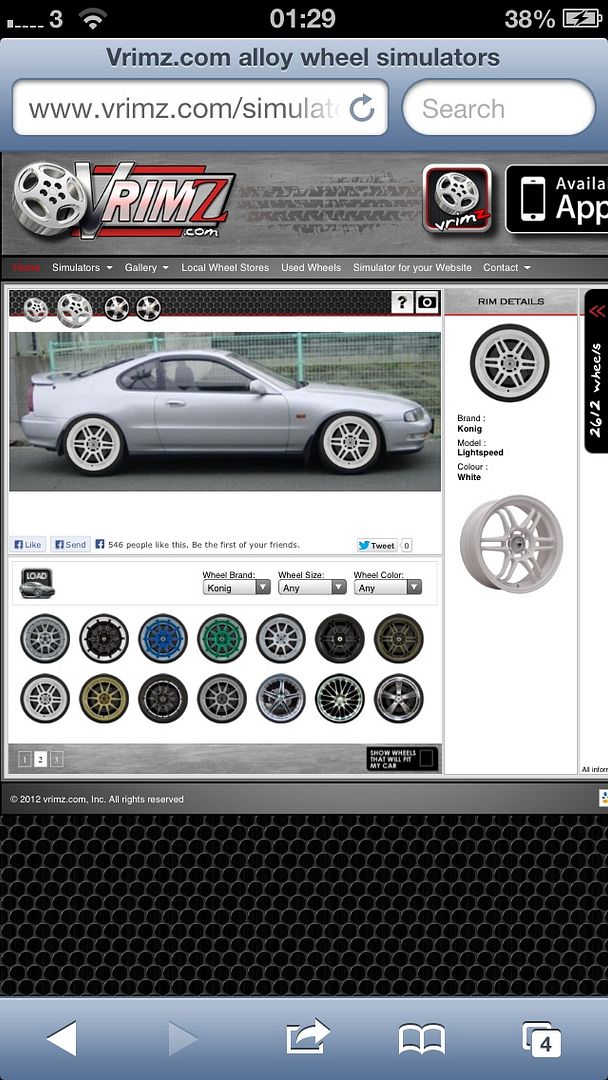Expand the 2612 wheels side panel

[x=596, y=371]
